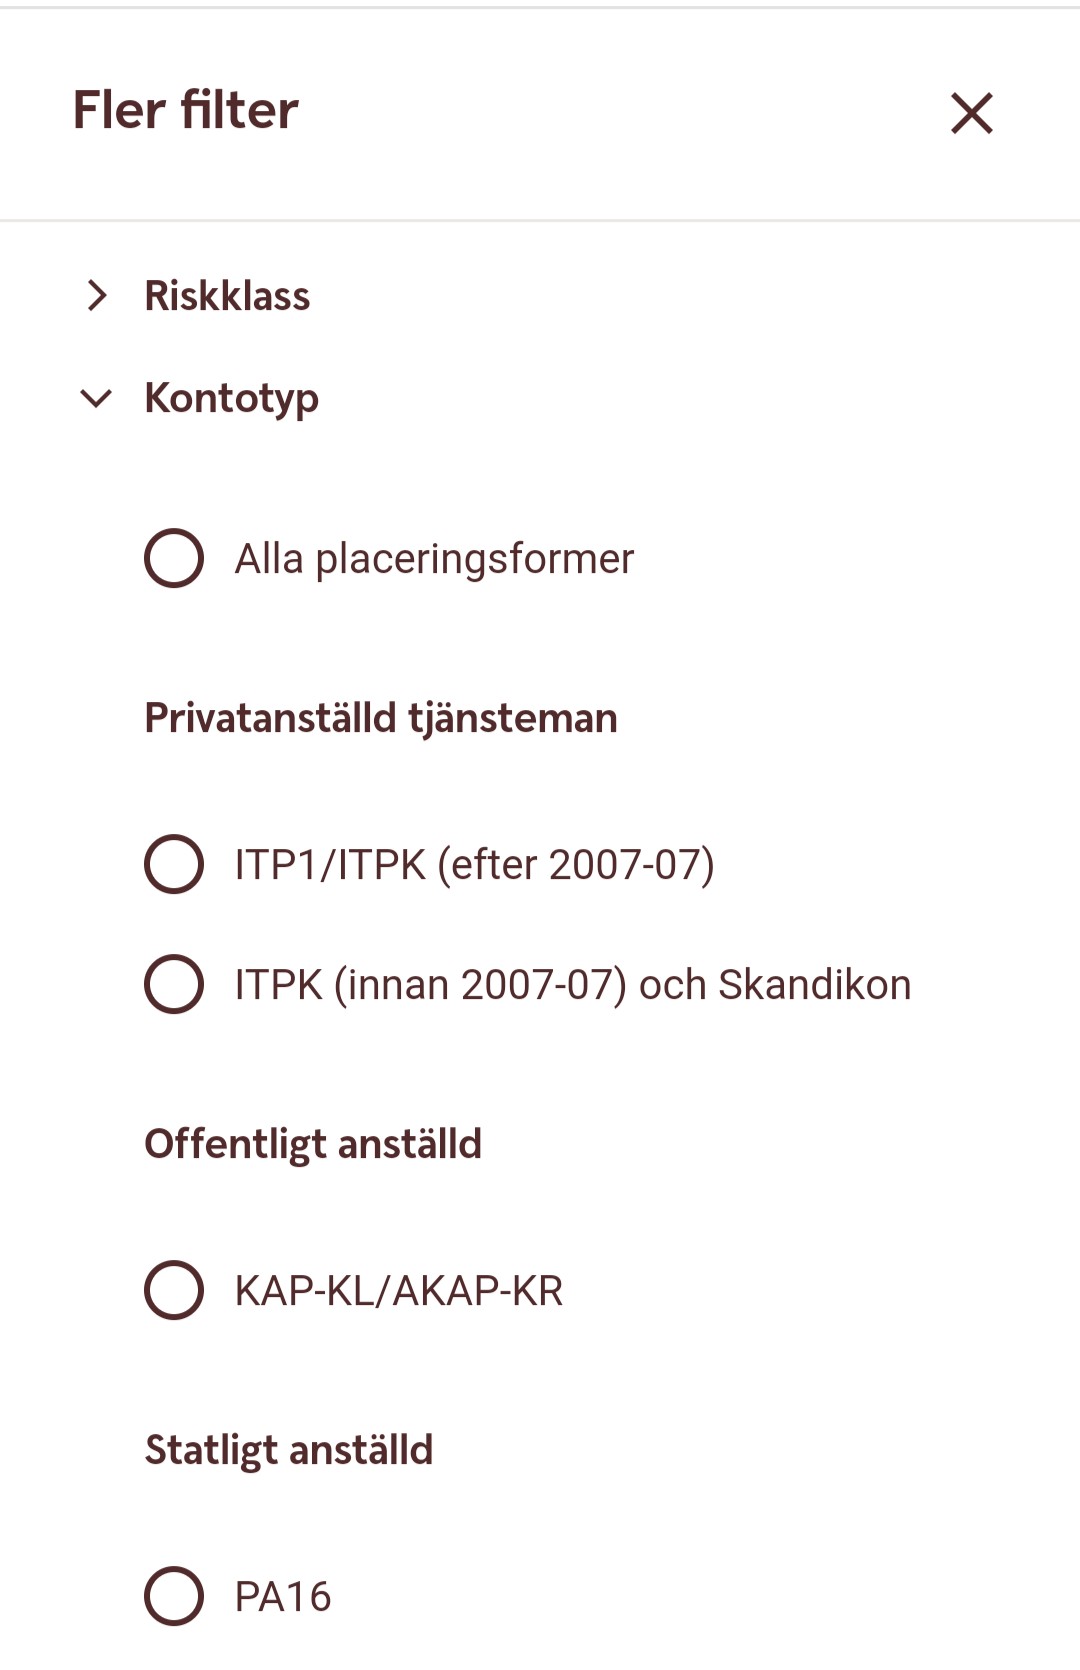
Task: Select the ITP1/ITPK (efter 2007-07) radio circle
Action: pyautogui.click(x=174, y=864)
